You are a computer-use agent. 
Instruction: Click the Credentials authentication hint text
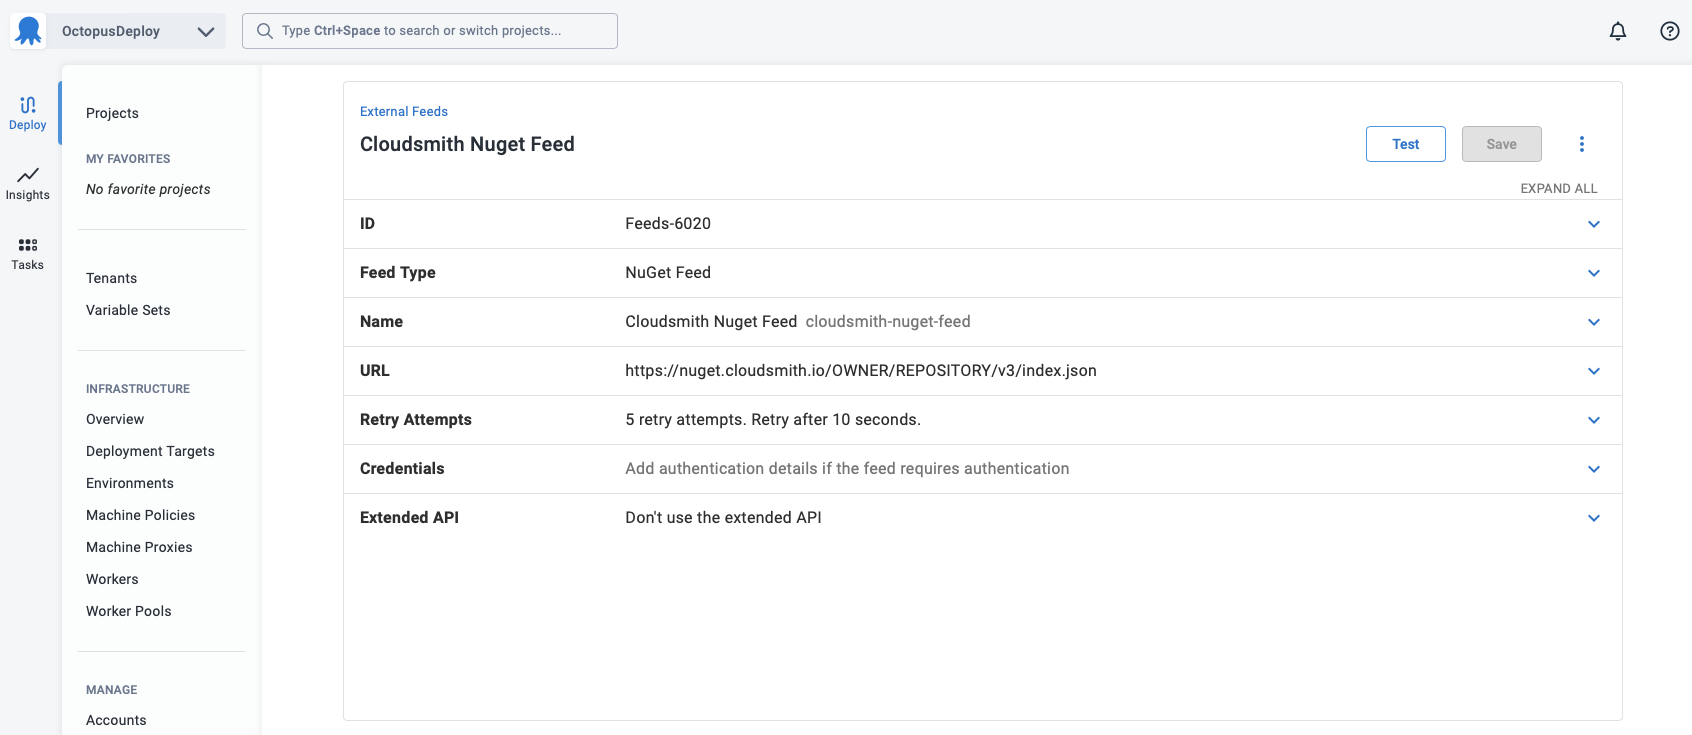[847, 469]
